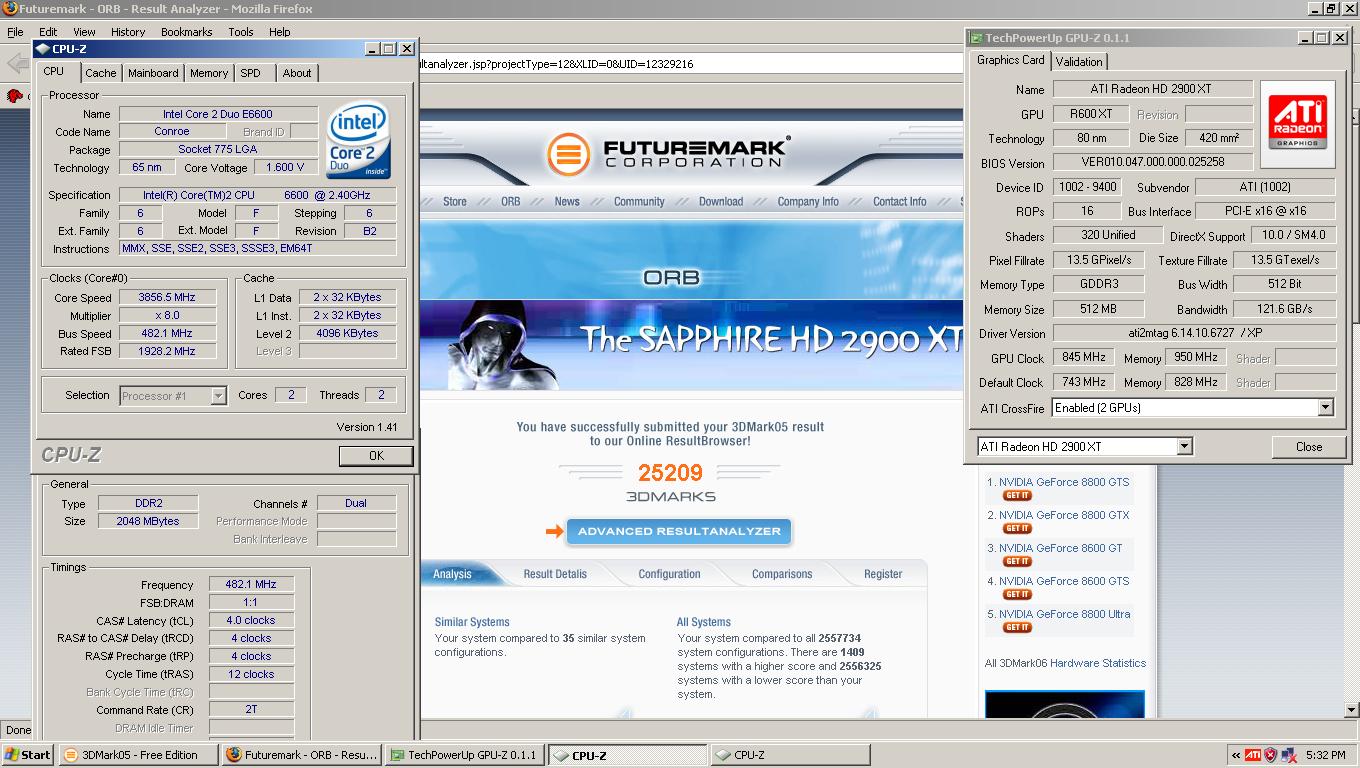This screenshot has height=768, width=1360.
Task: Click the GET IT badge under GeForce 8600 GT
Action: point(1017,561)
